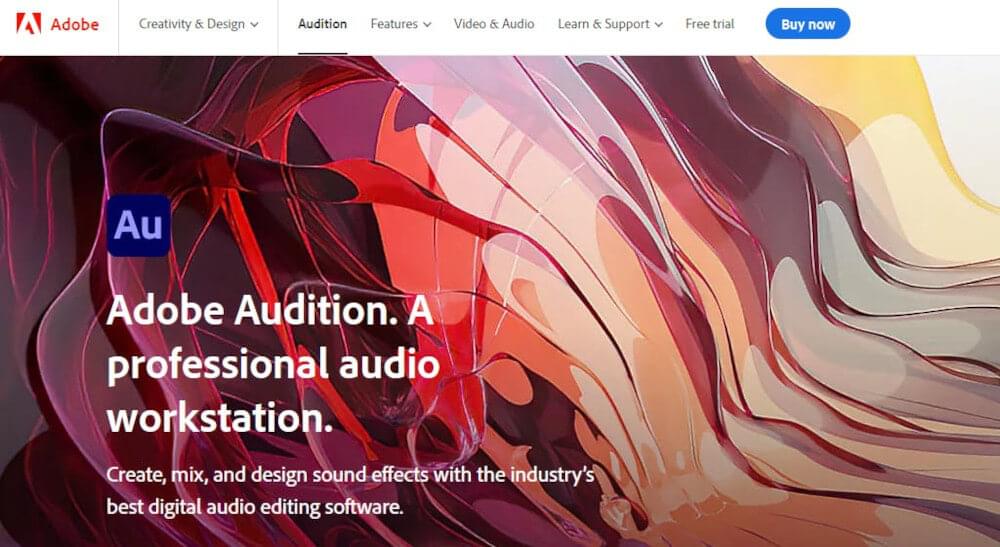Click the sound effects description paragraph

point(351,491)
